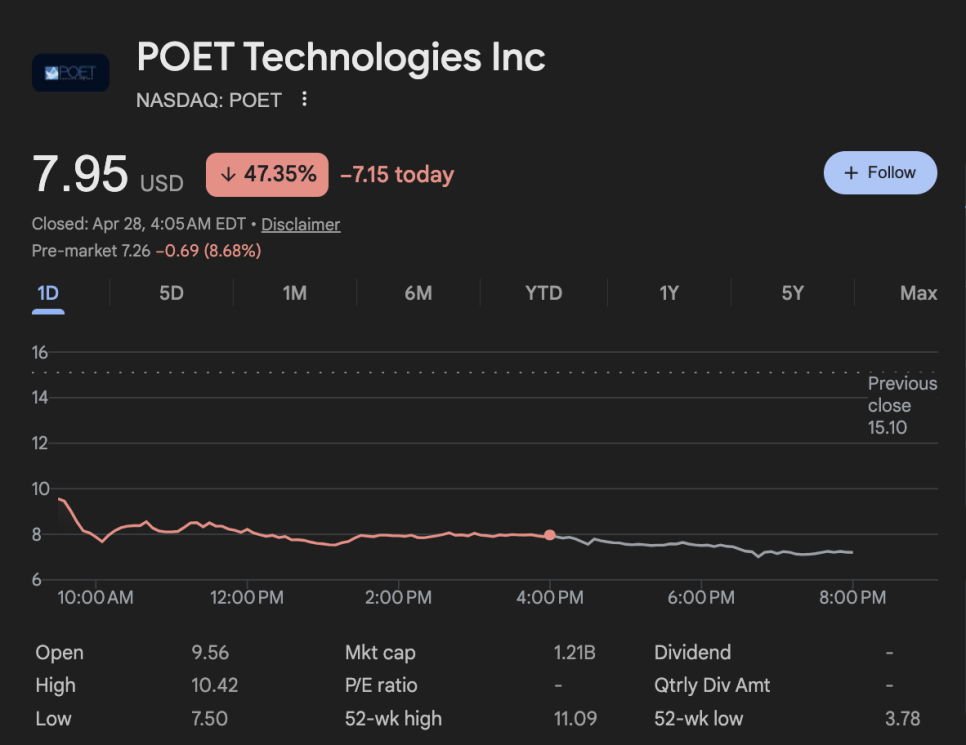View the 1Y price chart tab
The image size is (966, 745).
click(x=669, y=293)
